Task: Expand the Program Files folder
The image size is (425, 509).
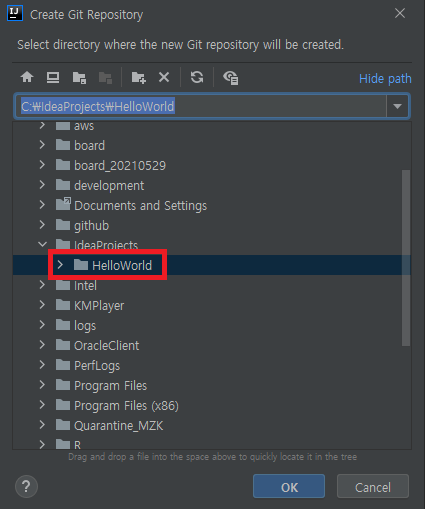Action: point(42,385)
